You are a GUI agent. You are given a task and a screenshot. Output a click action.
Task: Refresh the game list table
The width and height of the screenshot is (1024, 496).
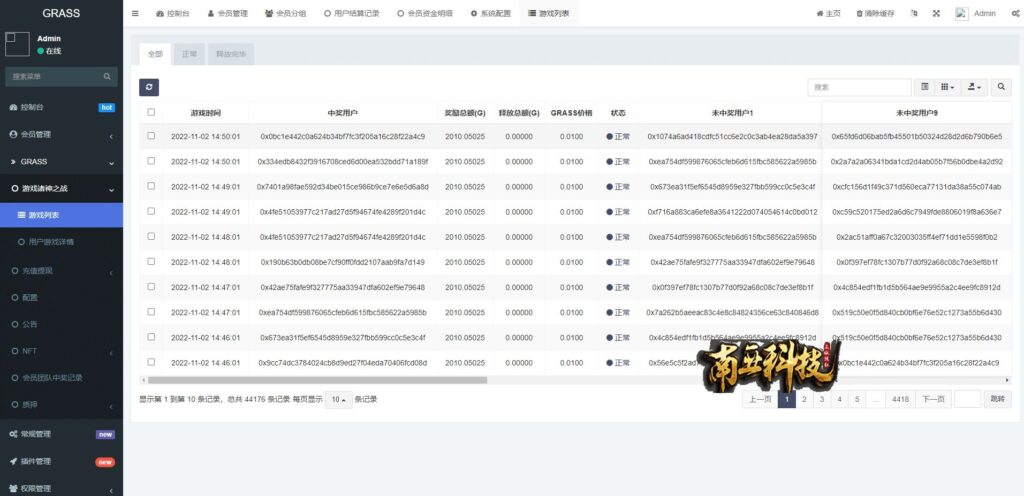149,87
